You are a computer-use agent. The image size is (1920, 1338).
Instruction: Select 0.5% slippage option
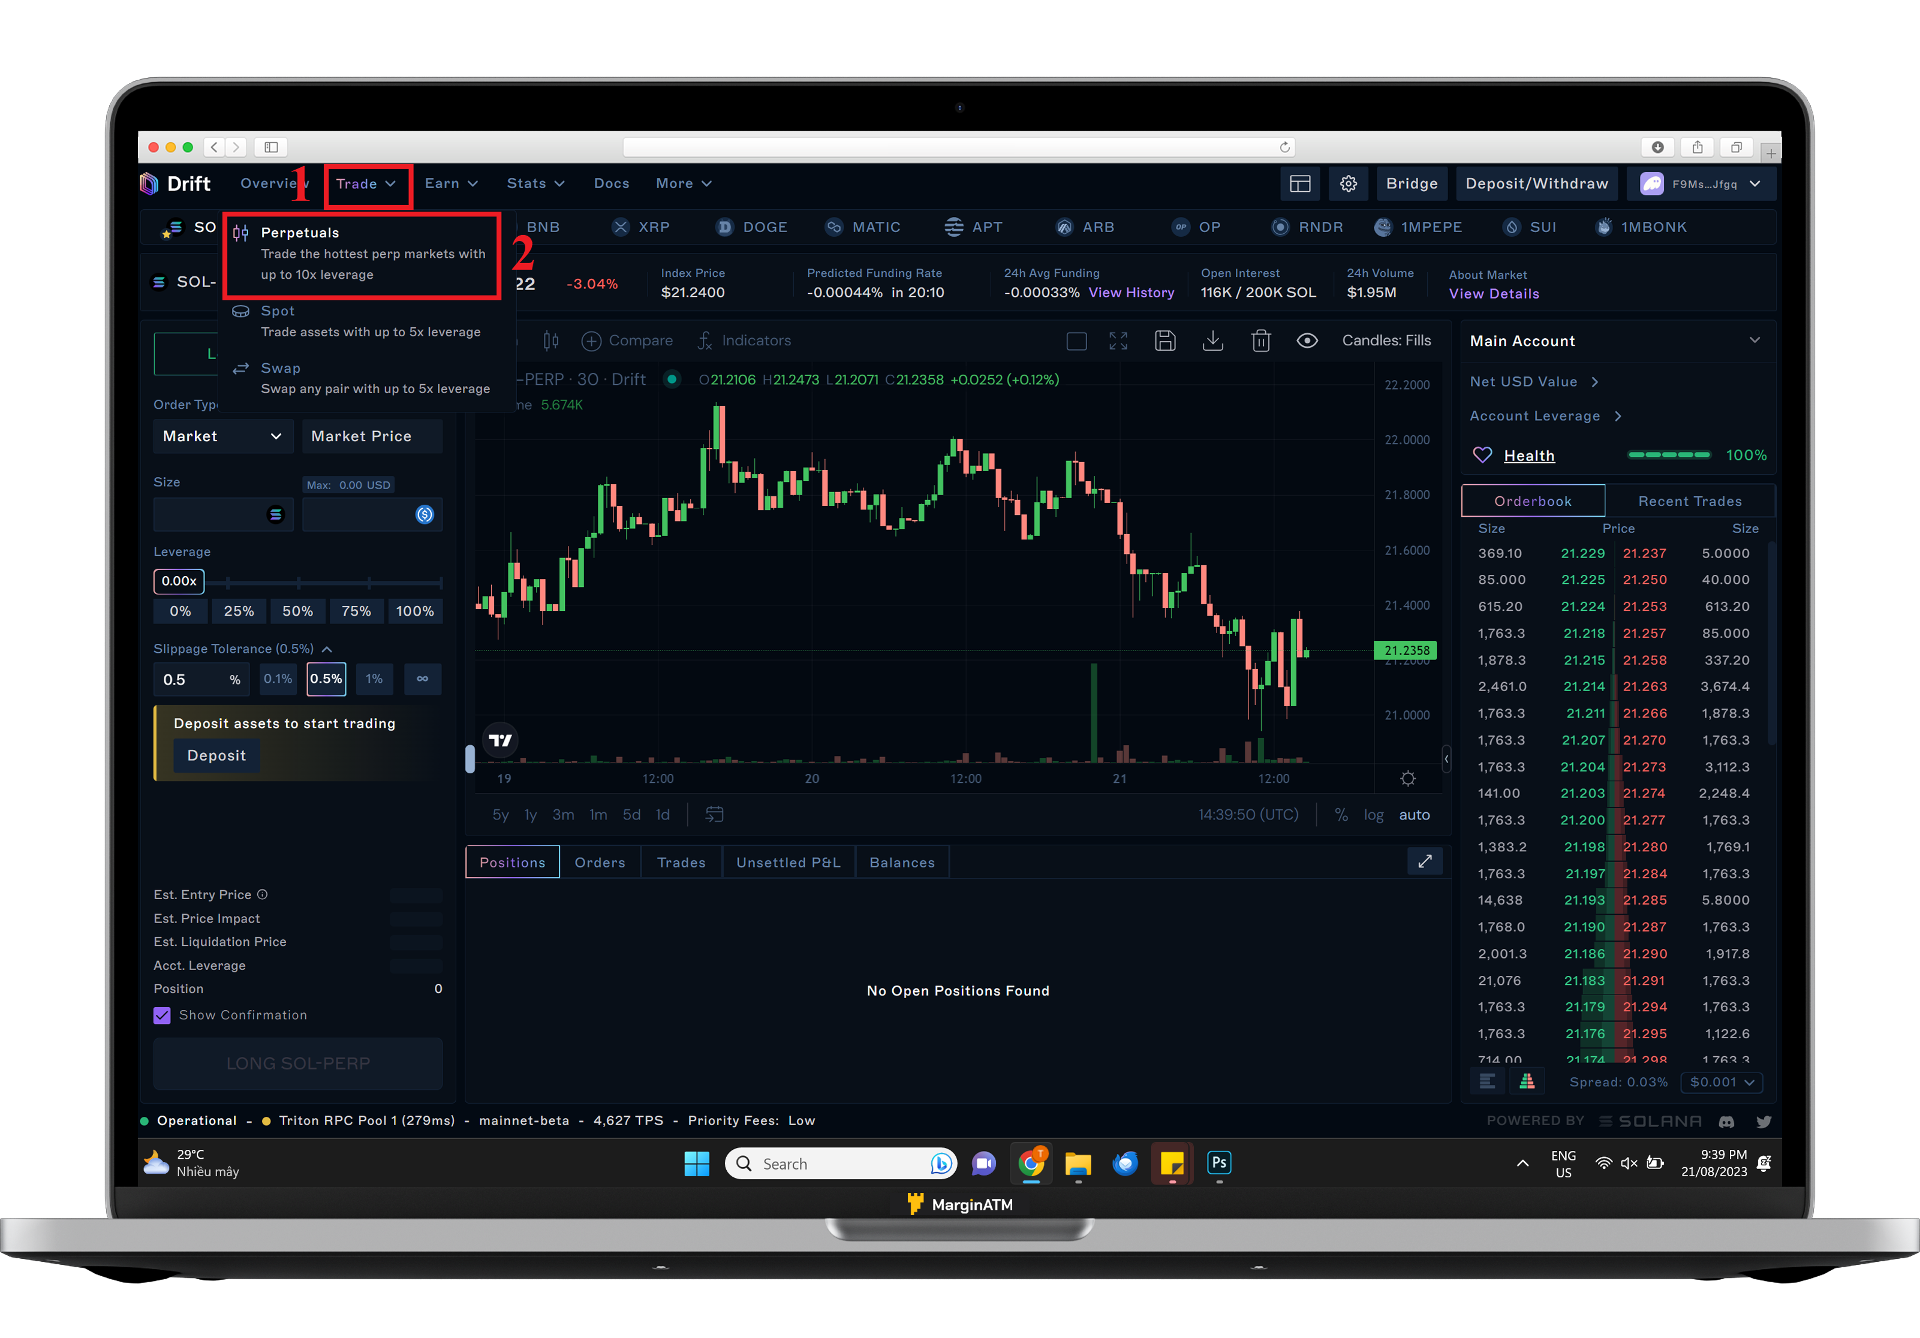(326, 679)
